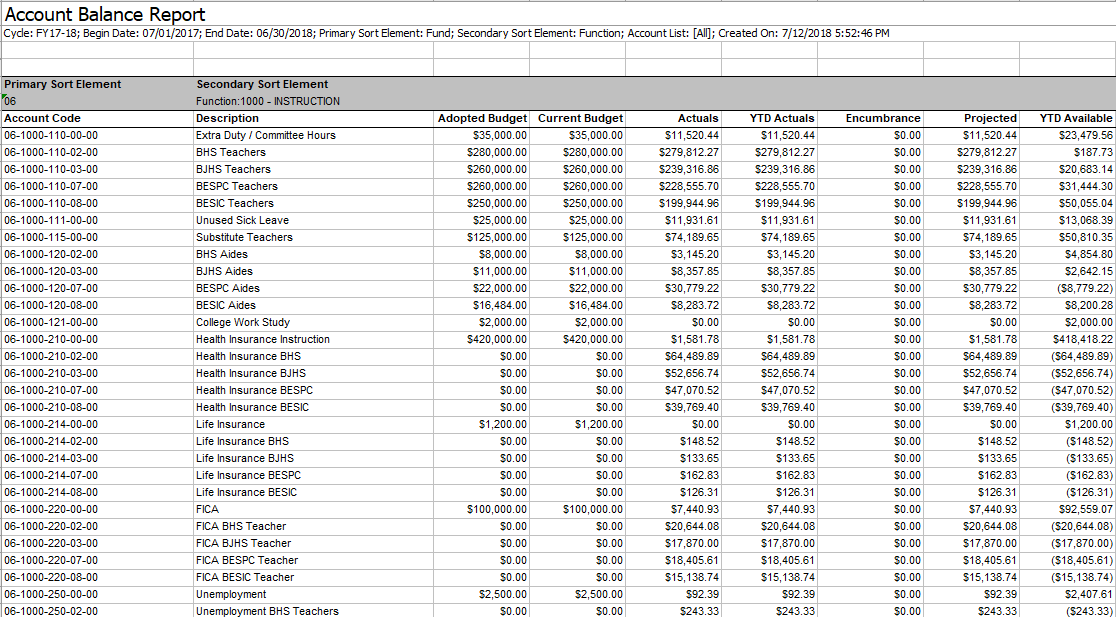
Task: Click the Health Insurance BESPC description
Action: click(x=254, y=391)
